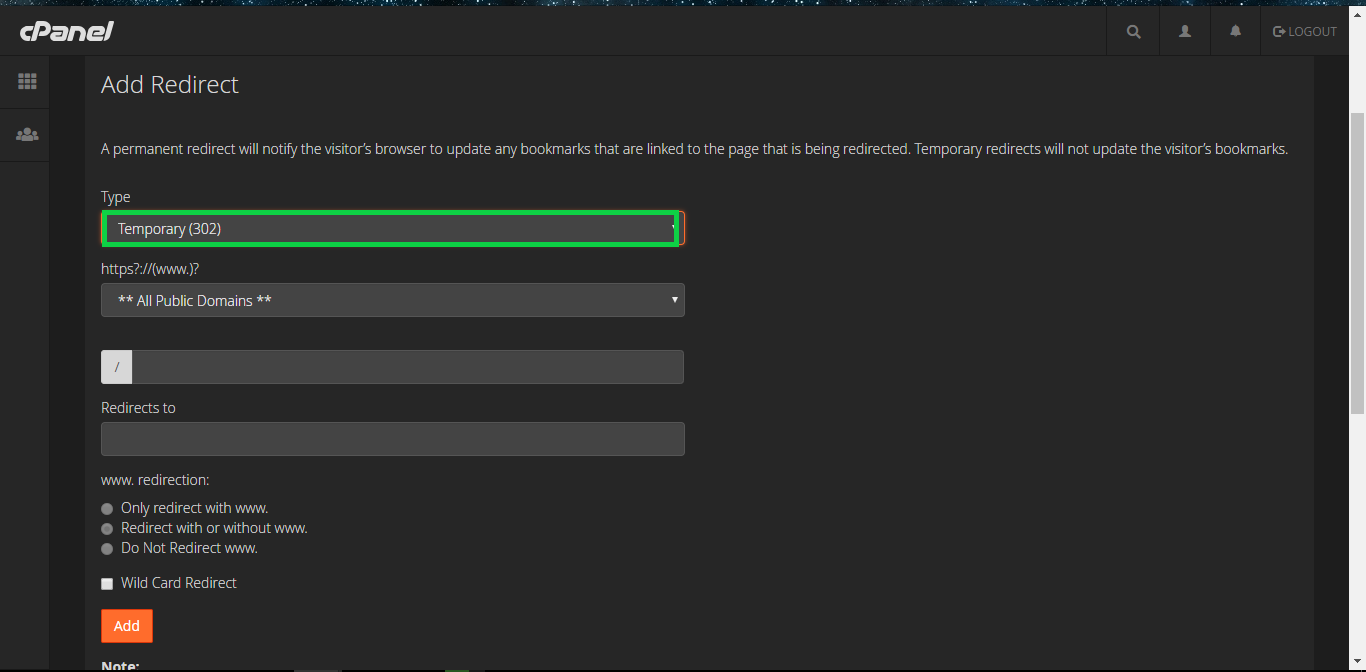Select Only redirect with www.
The width and height of the screenshot is (1366, 672).
[107, 509]
